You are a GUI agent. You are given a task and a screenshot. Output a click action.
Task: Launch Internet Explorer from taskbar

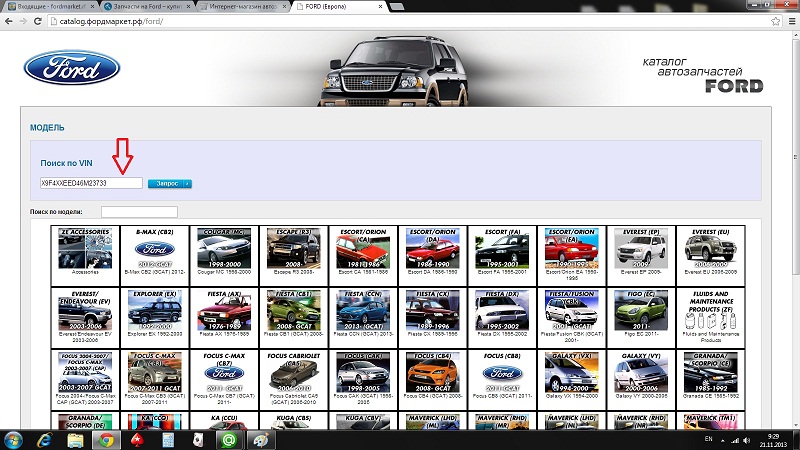tap(44, 440)
